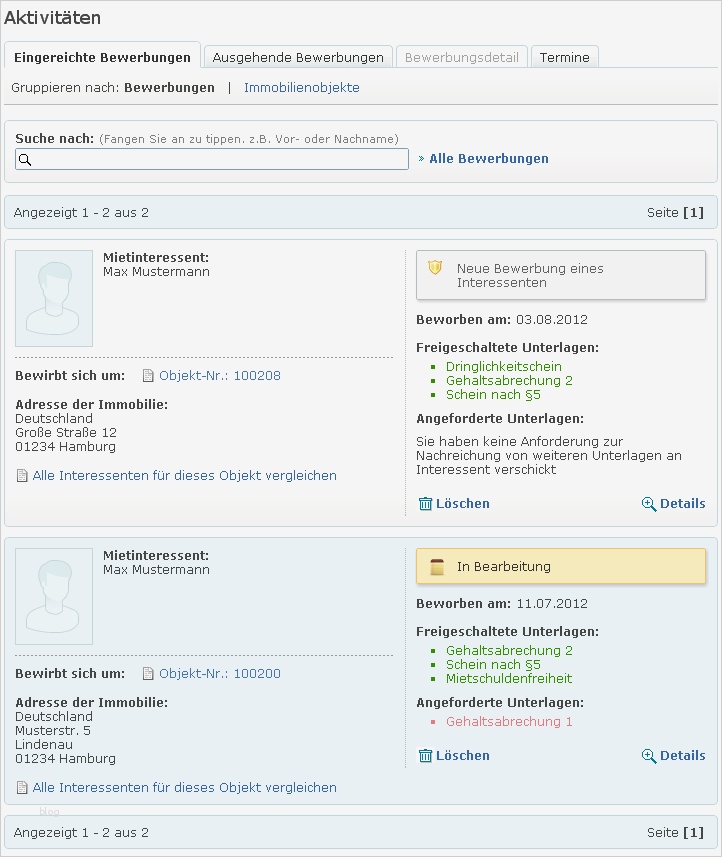Open the Termine tab
Viewport: 722px width, 857px height.
click(x=565, y=57)
